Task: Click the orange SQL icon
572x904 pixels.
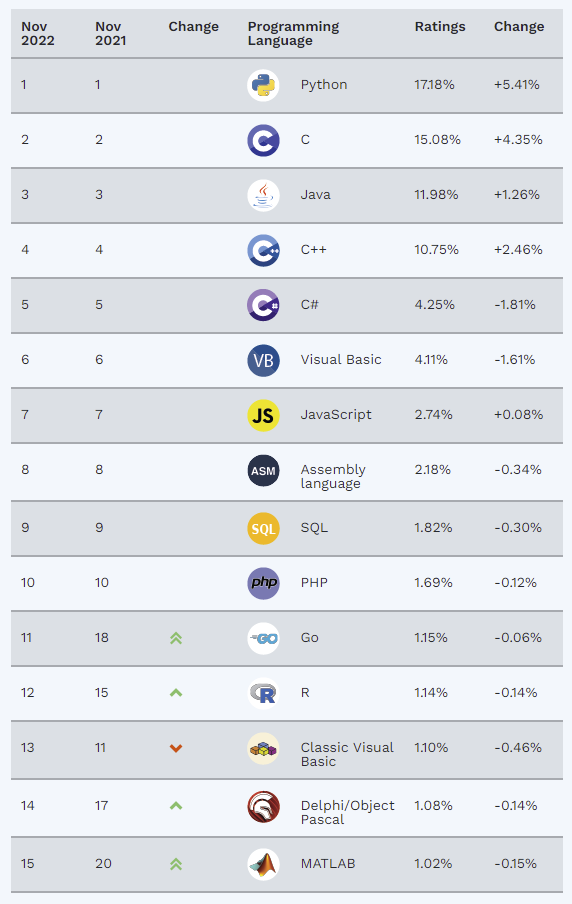Action: tap(264, 529)
